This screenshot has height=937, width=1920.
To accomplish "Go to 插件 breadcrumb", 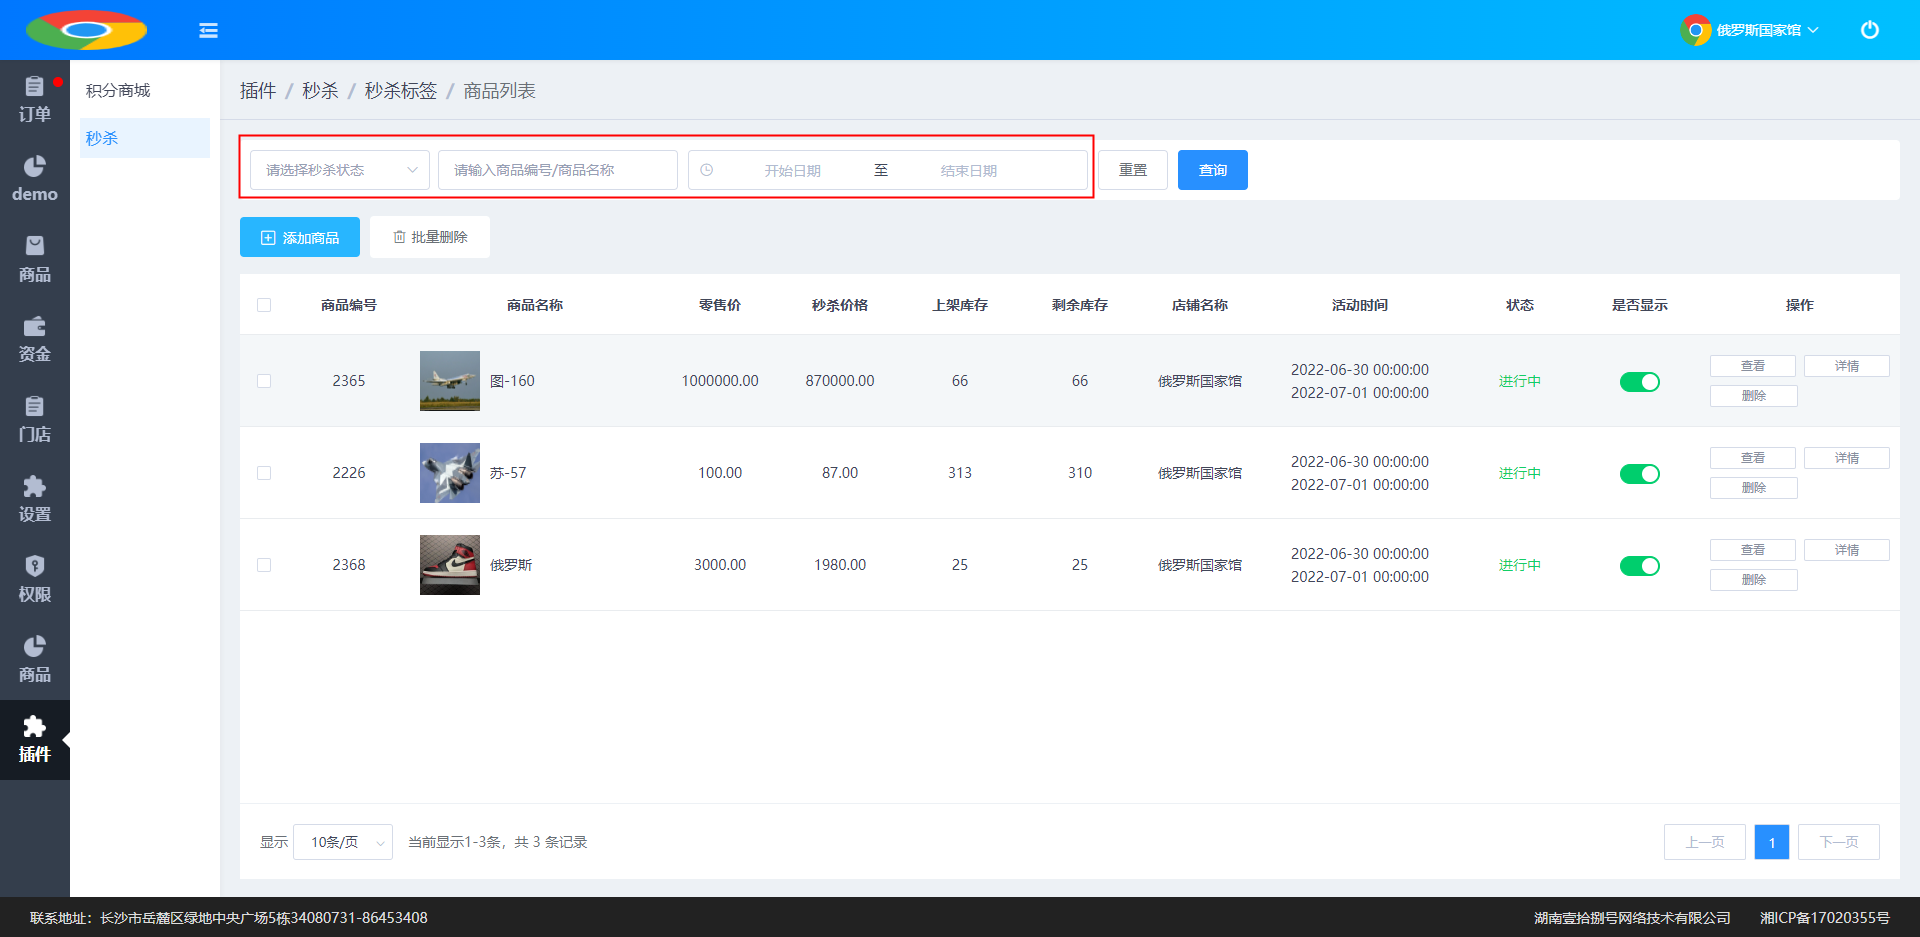I will click(x=258, y=91).
